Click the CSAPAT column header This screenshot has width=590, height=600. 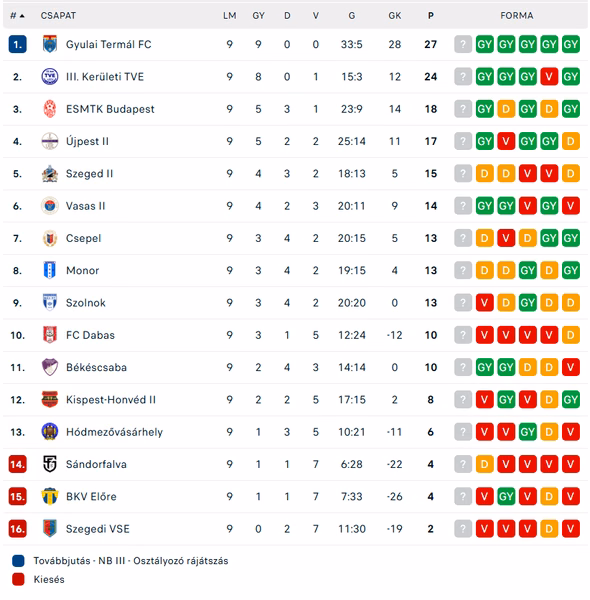[x=58, y=16]
